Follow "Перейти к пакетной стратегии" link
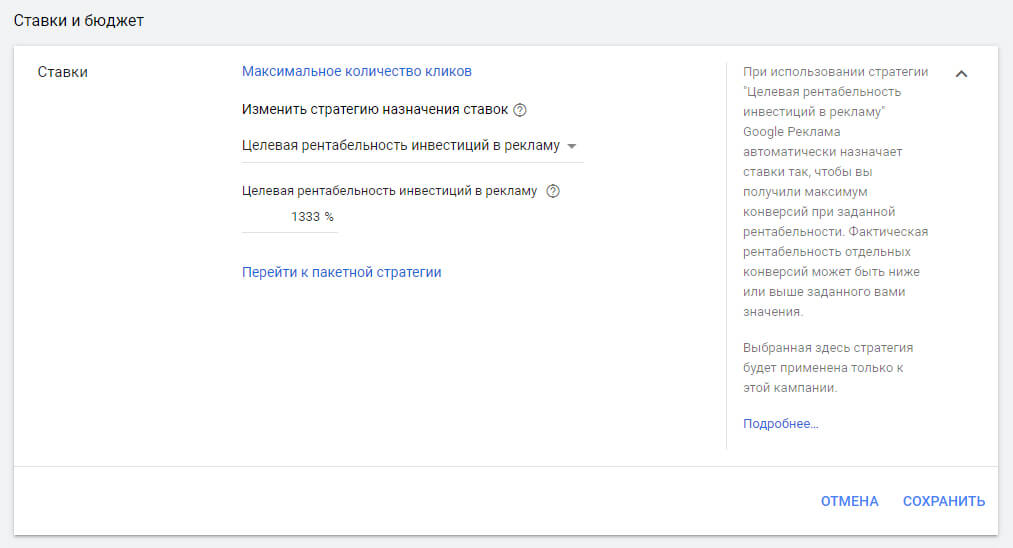 (x=341, y=272)
